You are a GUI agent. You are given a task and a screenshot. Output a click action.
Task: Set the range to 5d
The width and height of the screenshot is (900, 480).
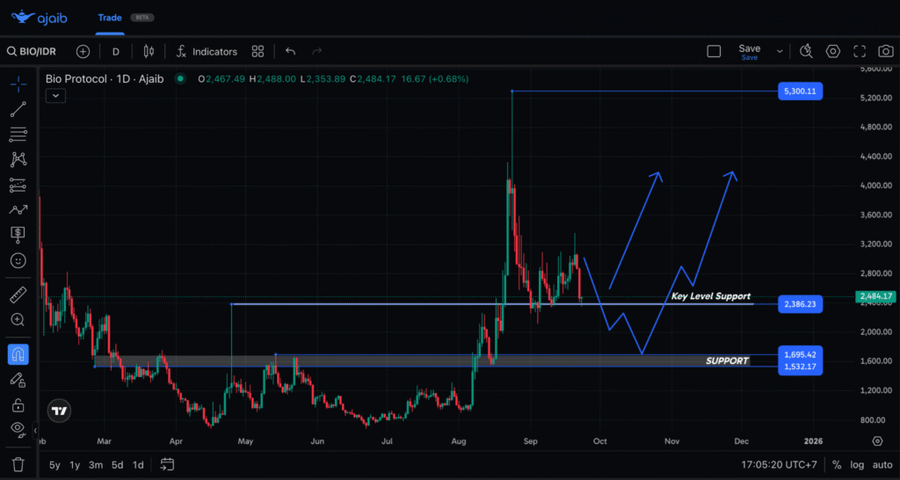coord(117,464)
